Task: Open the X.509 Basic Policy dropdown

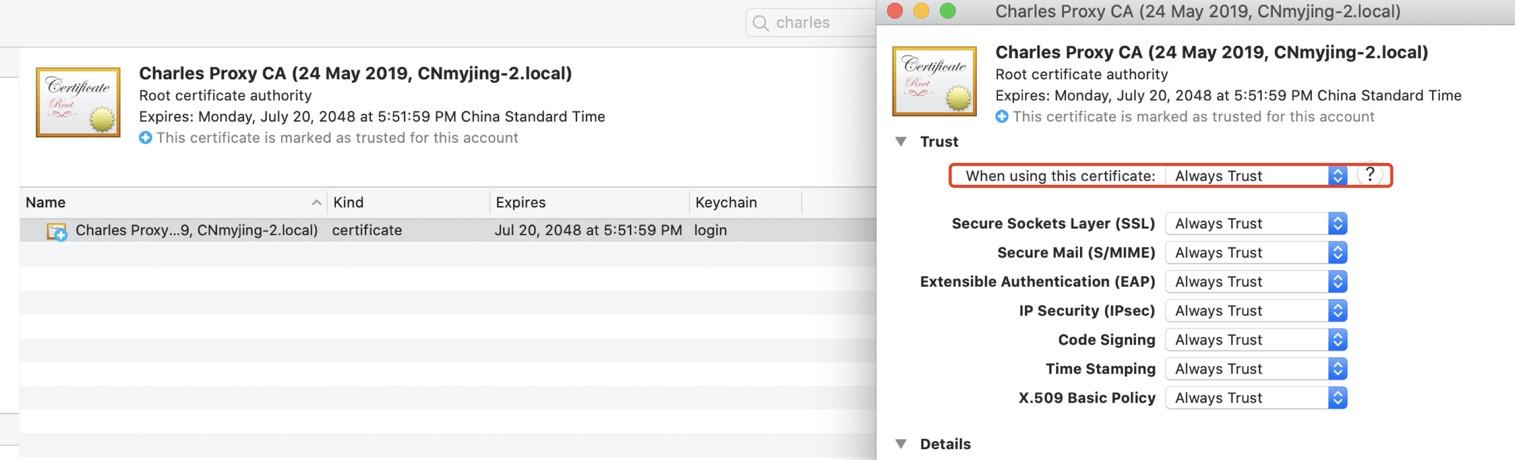Action: tap(1257, 398)
